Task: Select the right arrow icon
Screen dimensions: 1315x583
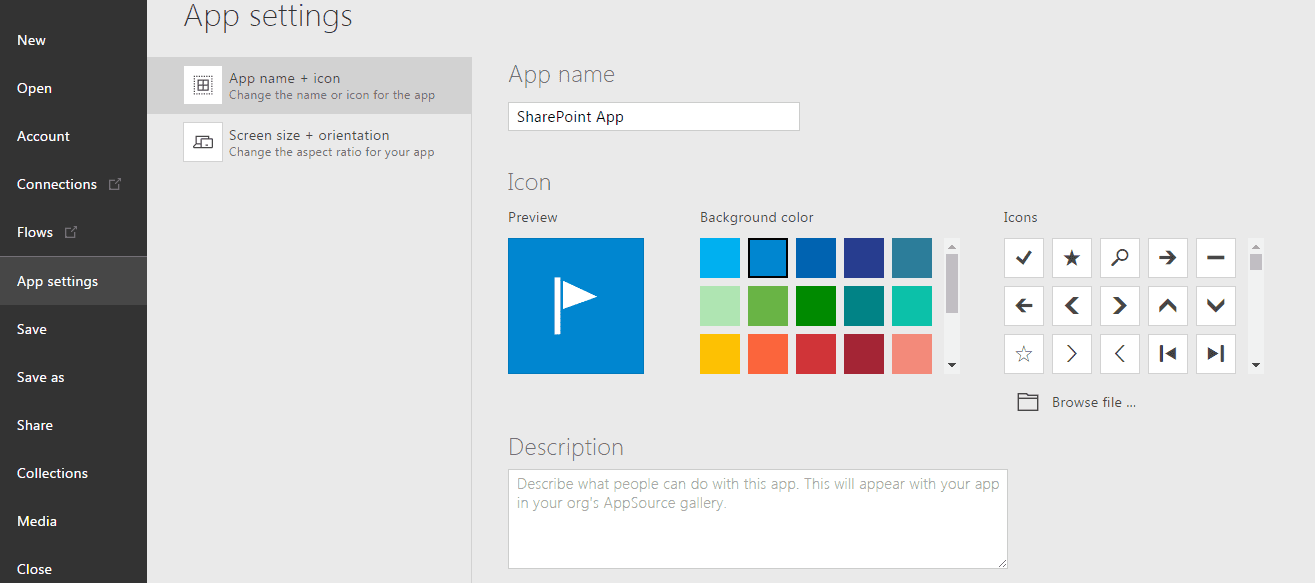Action: tap(1168, 258)
